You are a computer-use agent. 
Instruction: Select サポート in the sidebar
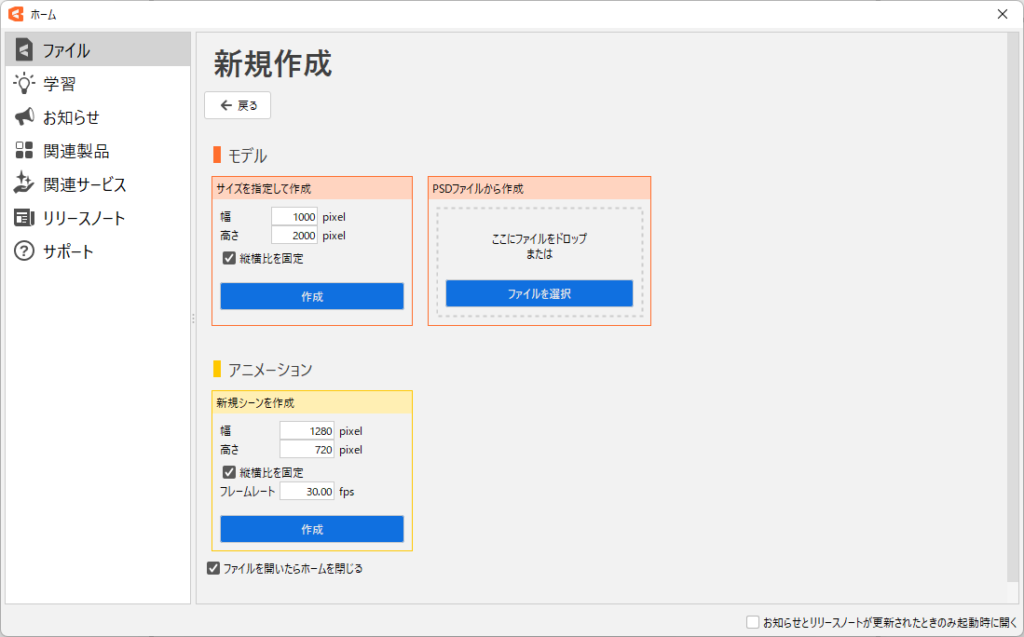pos(68,251)
